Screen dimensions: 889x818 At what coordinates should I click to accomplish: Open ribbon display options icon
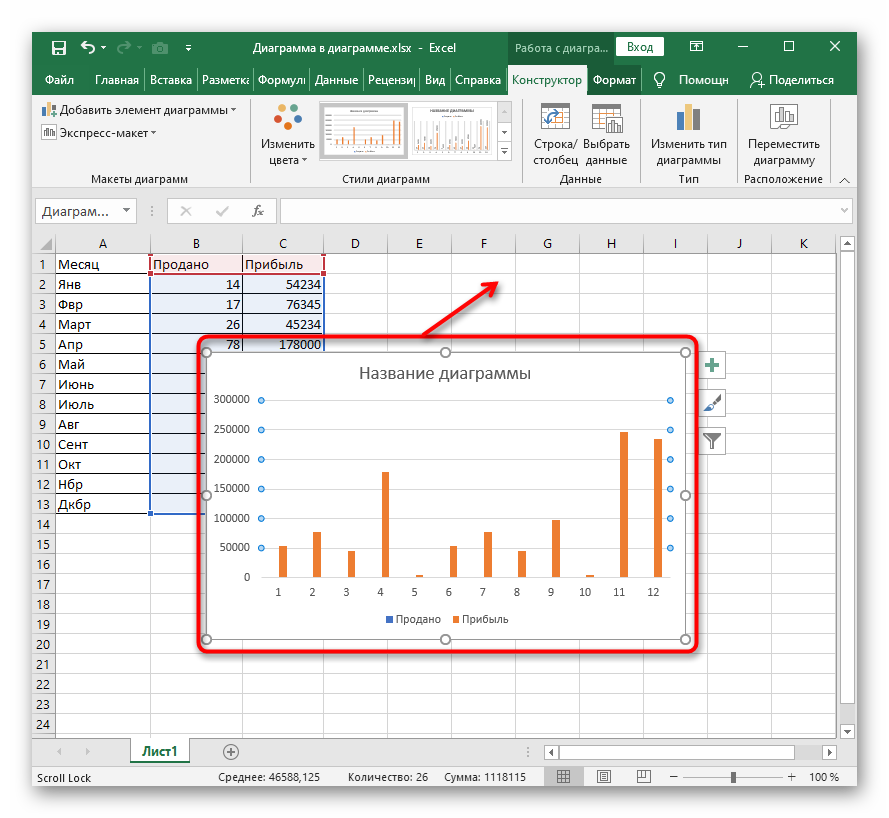coord(696,46)
